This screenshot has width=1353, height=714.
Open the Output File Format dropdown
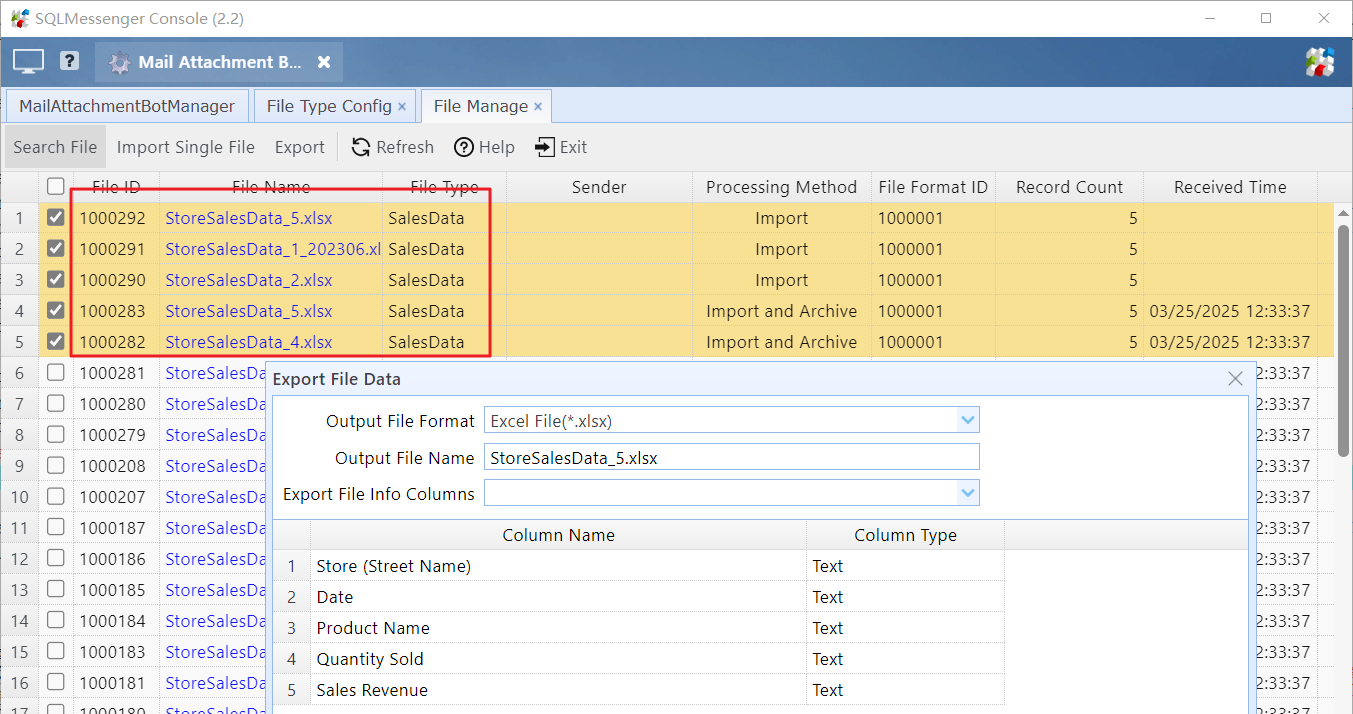tap(967, 421)
